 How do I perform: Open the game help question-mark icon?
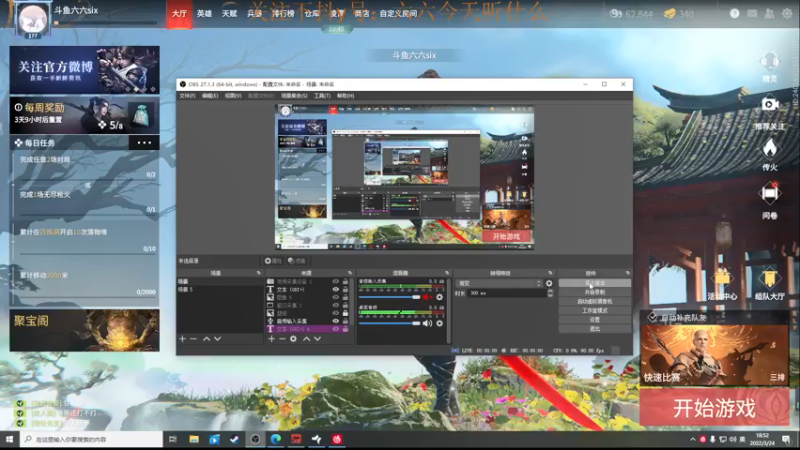point(734,14)
